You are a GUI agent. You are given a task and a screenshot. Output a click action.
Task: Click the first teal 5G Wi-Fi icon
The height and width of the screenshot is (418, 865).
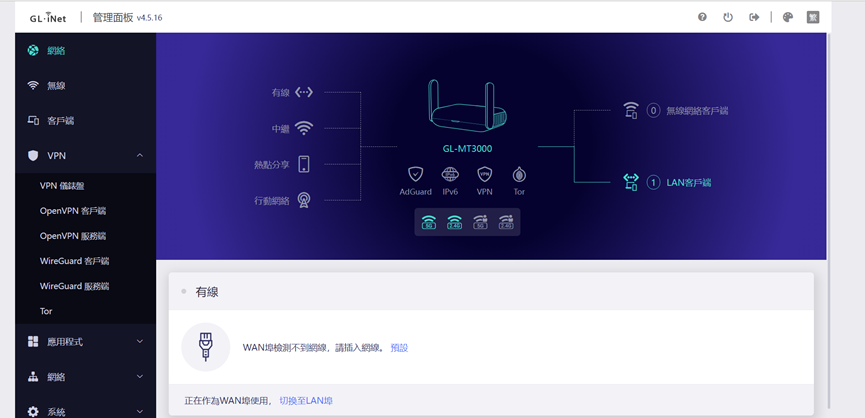(x=428, y=222)
